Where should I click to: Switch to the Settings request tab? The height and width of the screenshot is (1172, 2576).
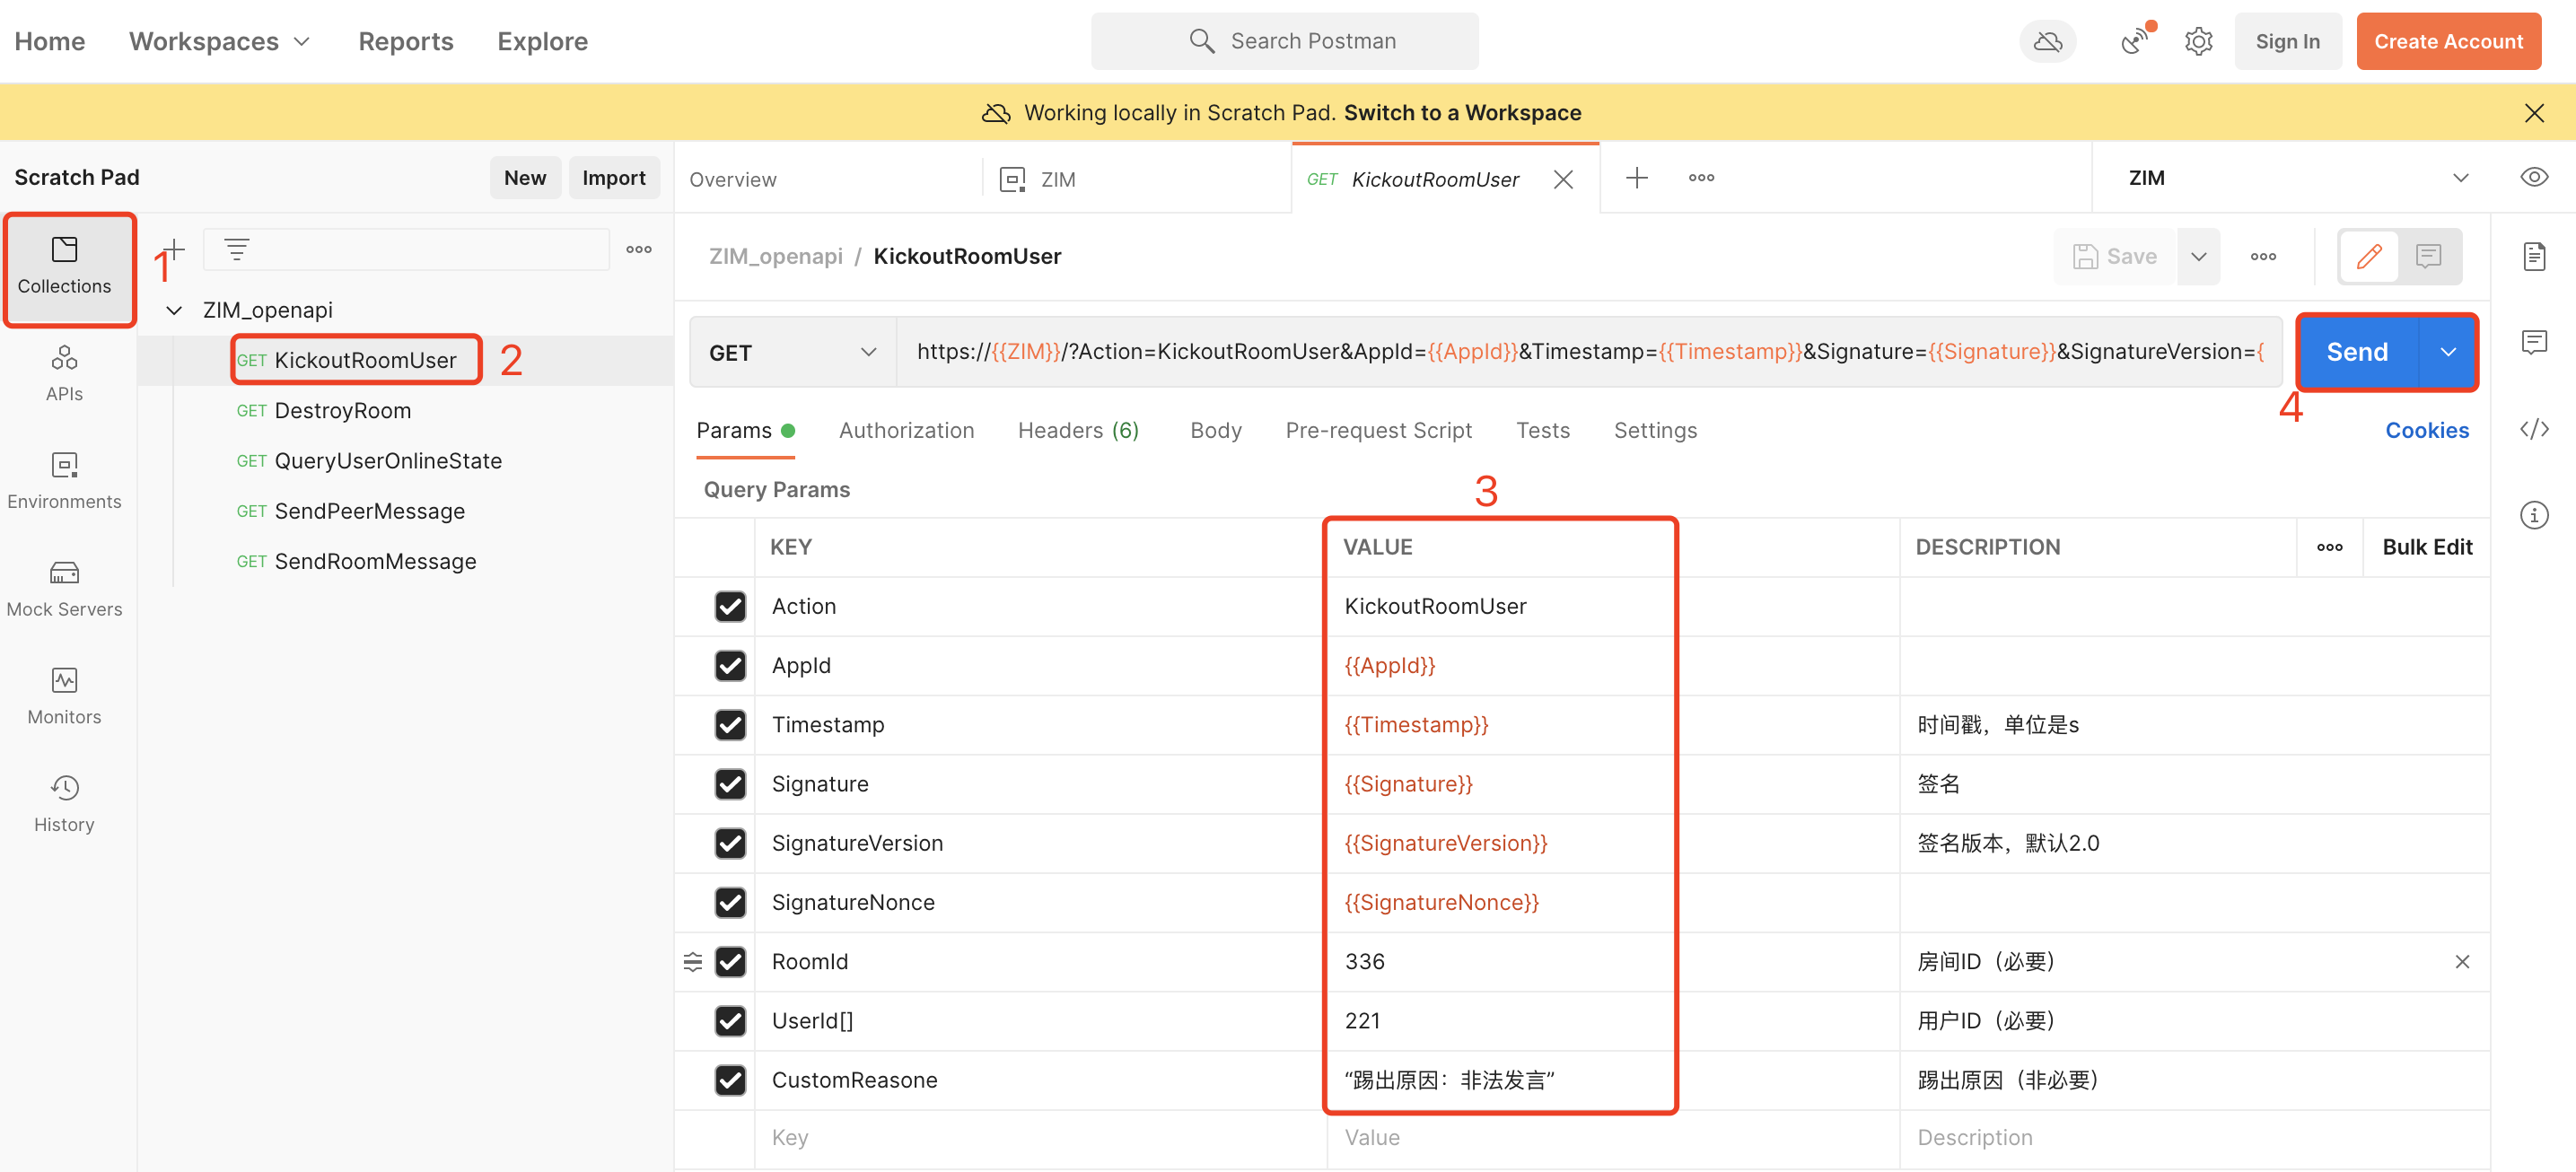[x=1655, y=430]
